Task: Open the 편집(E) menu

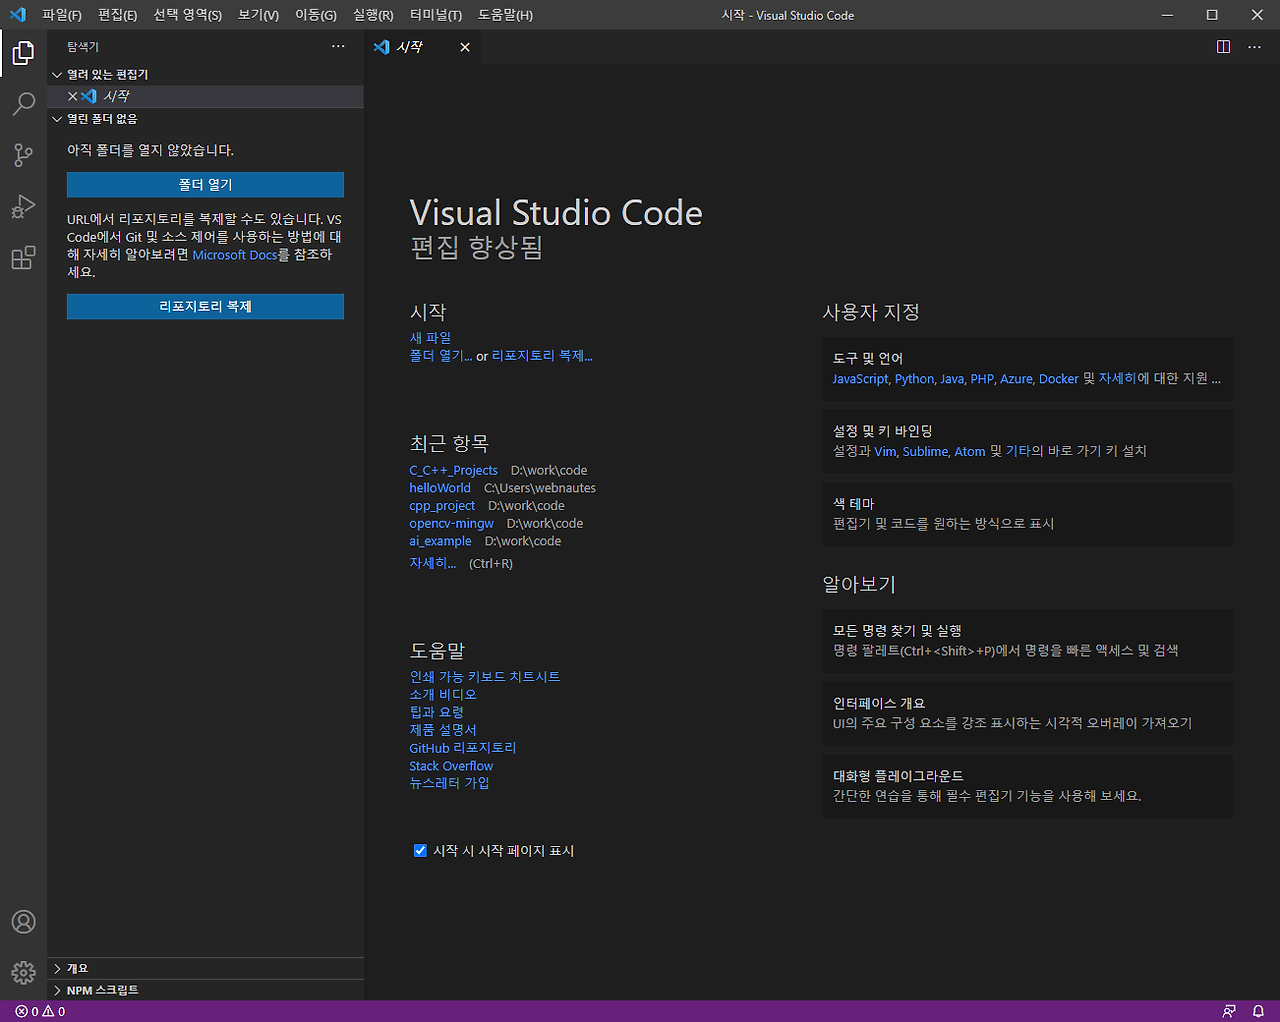Action: pyautogui.click(x=117, y=15)
